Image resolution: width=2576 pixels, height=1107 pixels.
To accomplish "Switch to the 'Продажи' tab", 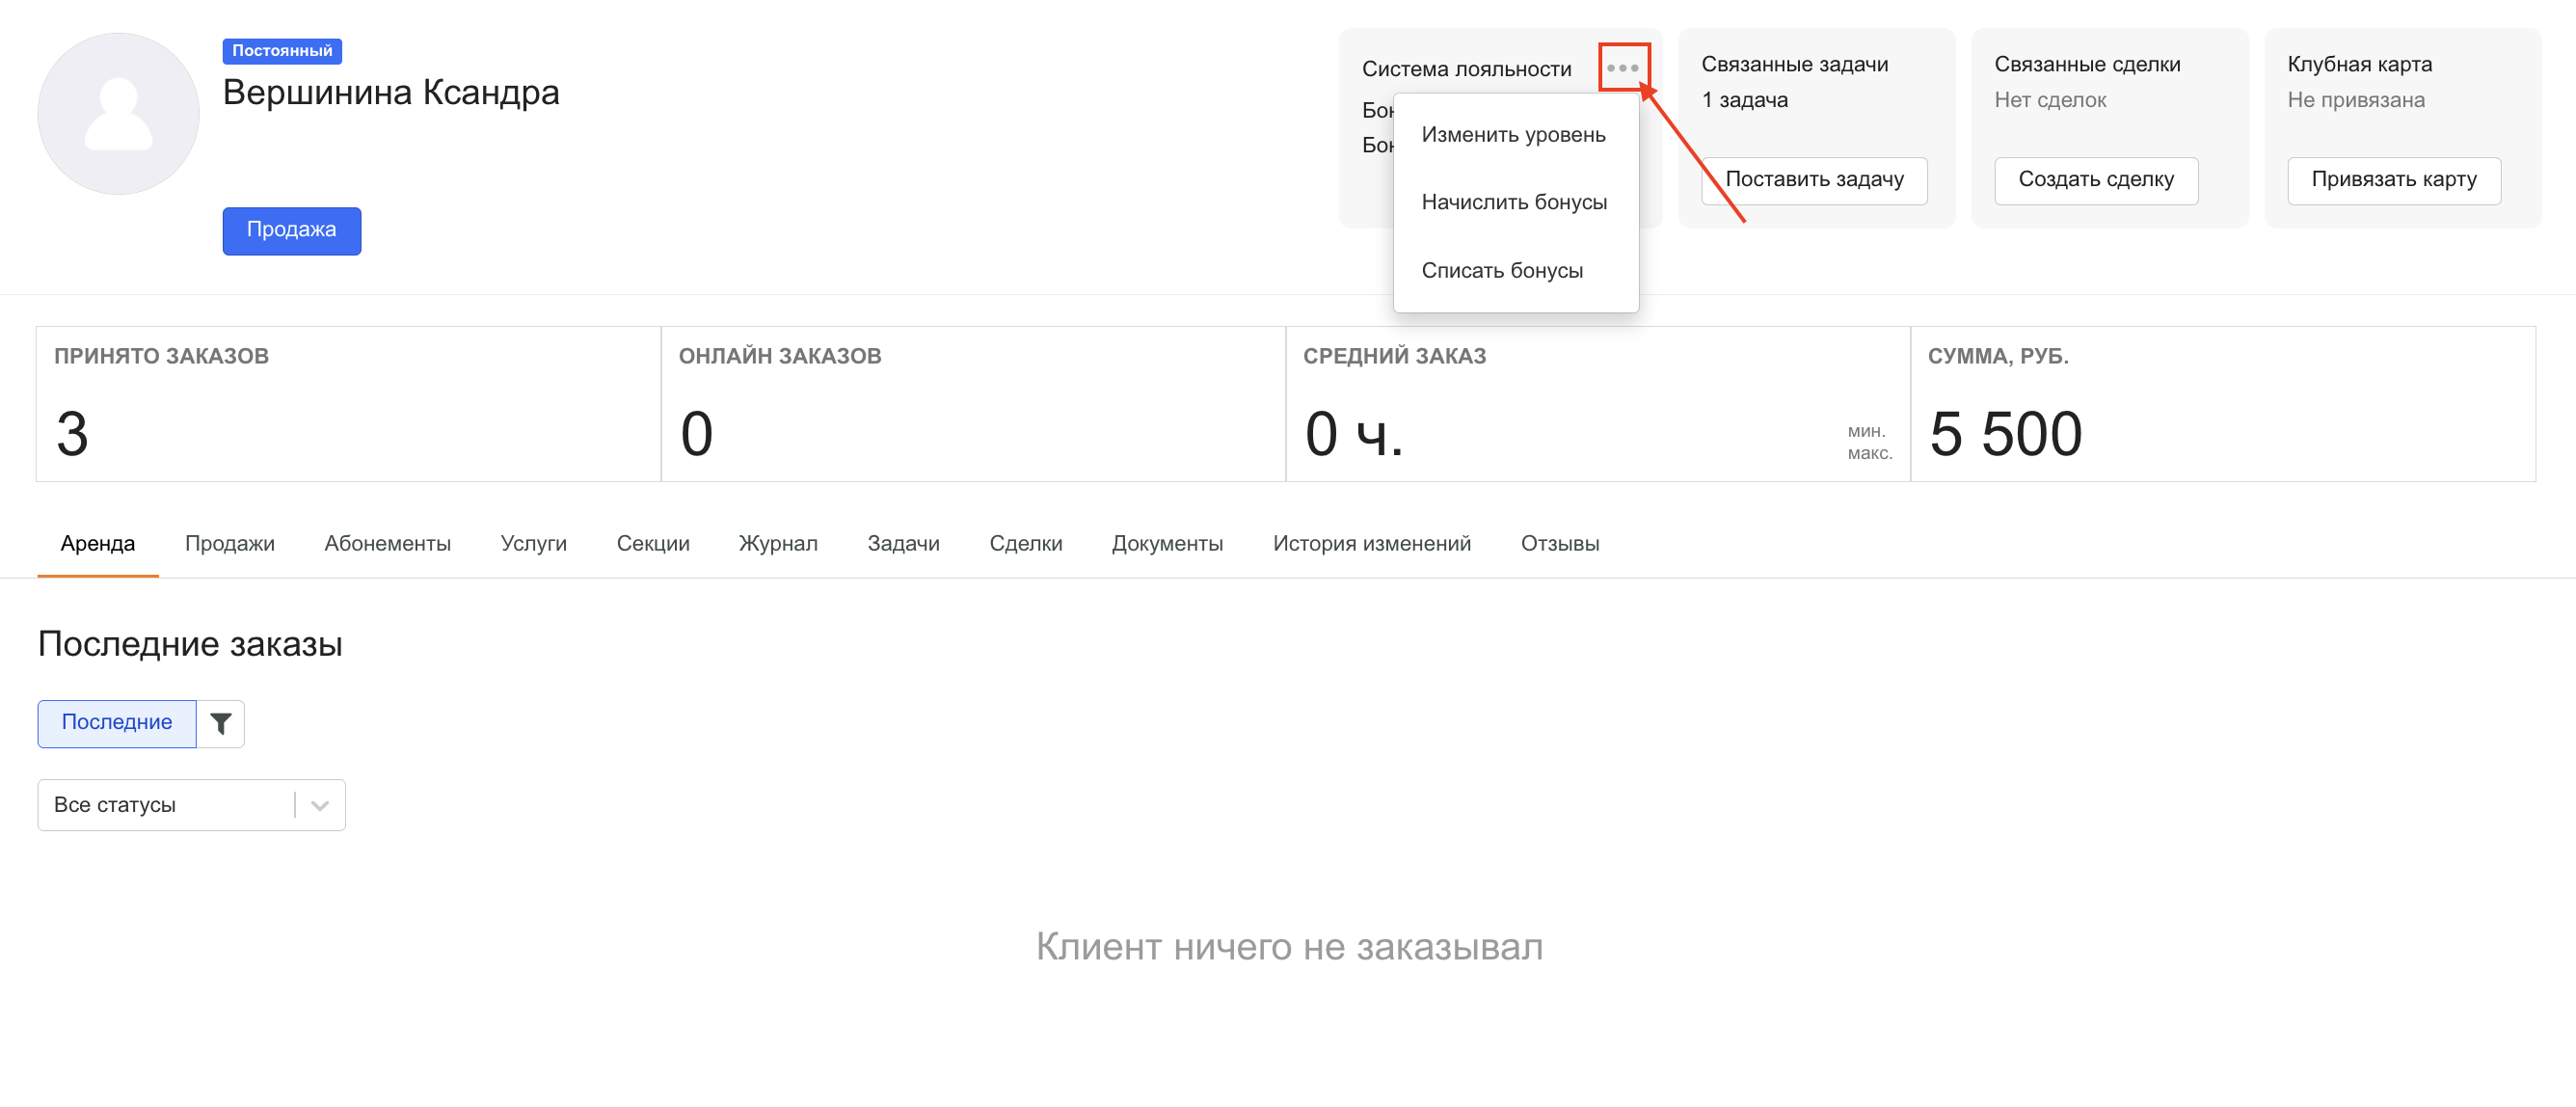I will (229, 544).
